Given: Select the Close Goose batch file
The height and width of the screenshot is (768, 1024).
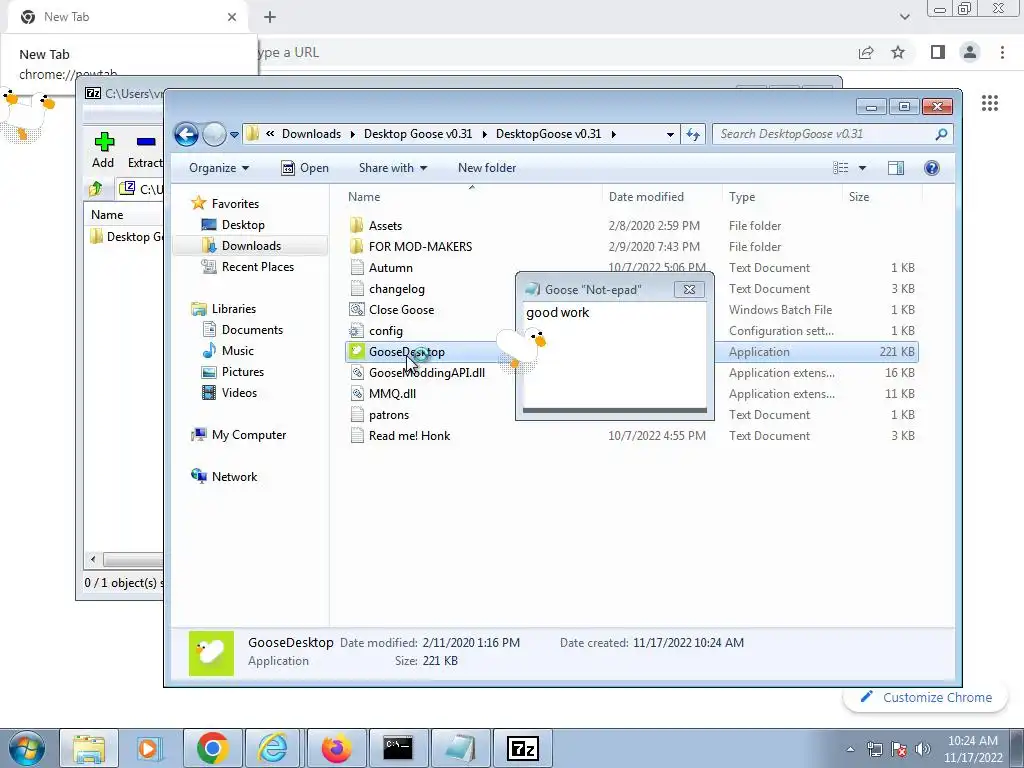Looking at the screenshot, I should click(401, 310).
